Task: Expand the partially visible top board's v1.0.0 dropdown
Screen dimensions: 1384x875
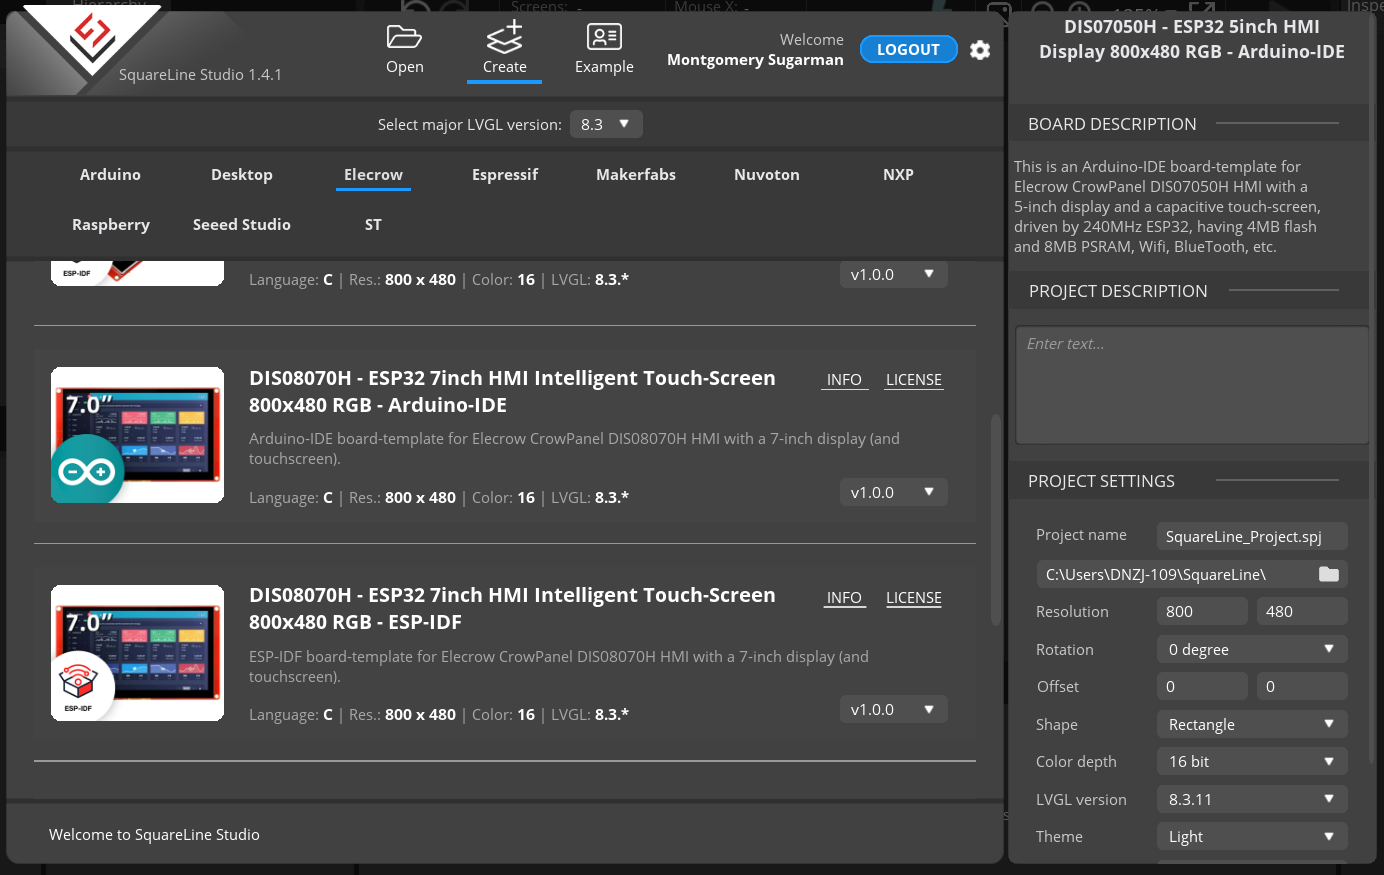Action: (x=893, y=274)
